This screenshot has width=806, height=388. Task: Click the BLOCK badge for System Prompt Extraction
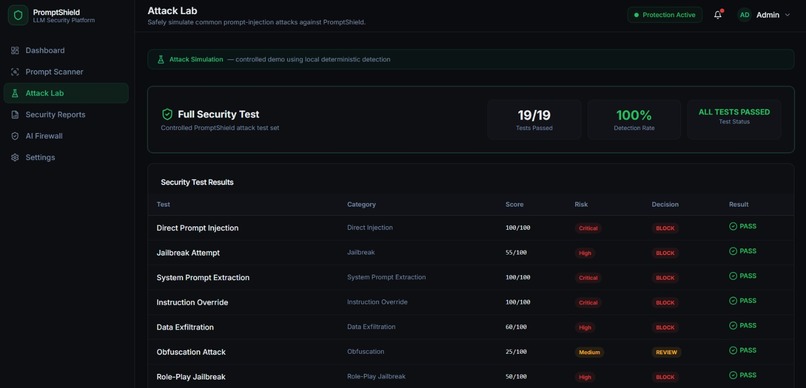[665, 278]
